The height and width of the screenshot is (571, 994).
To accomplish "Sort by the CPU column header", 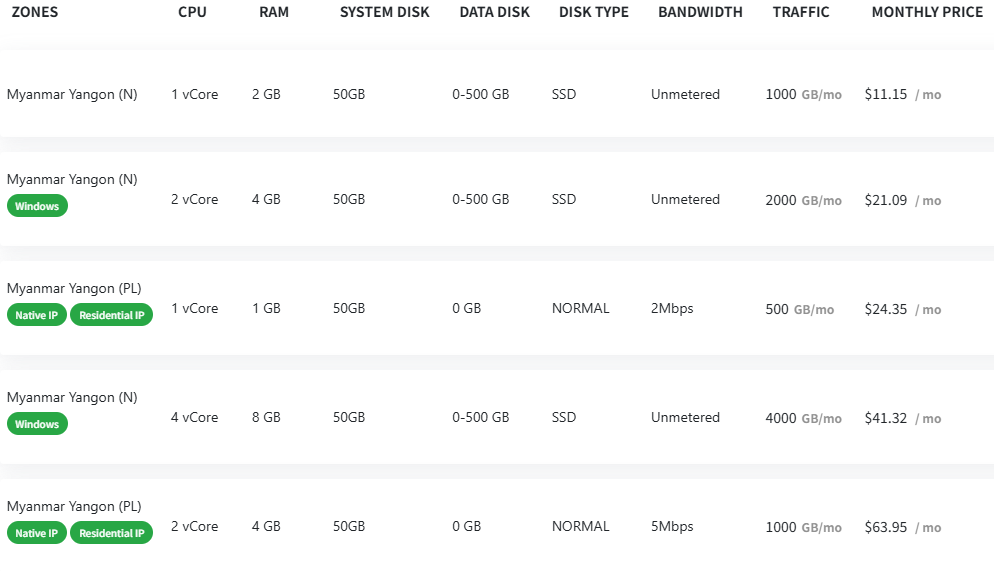I will tap(194, 13).
